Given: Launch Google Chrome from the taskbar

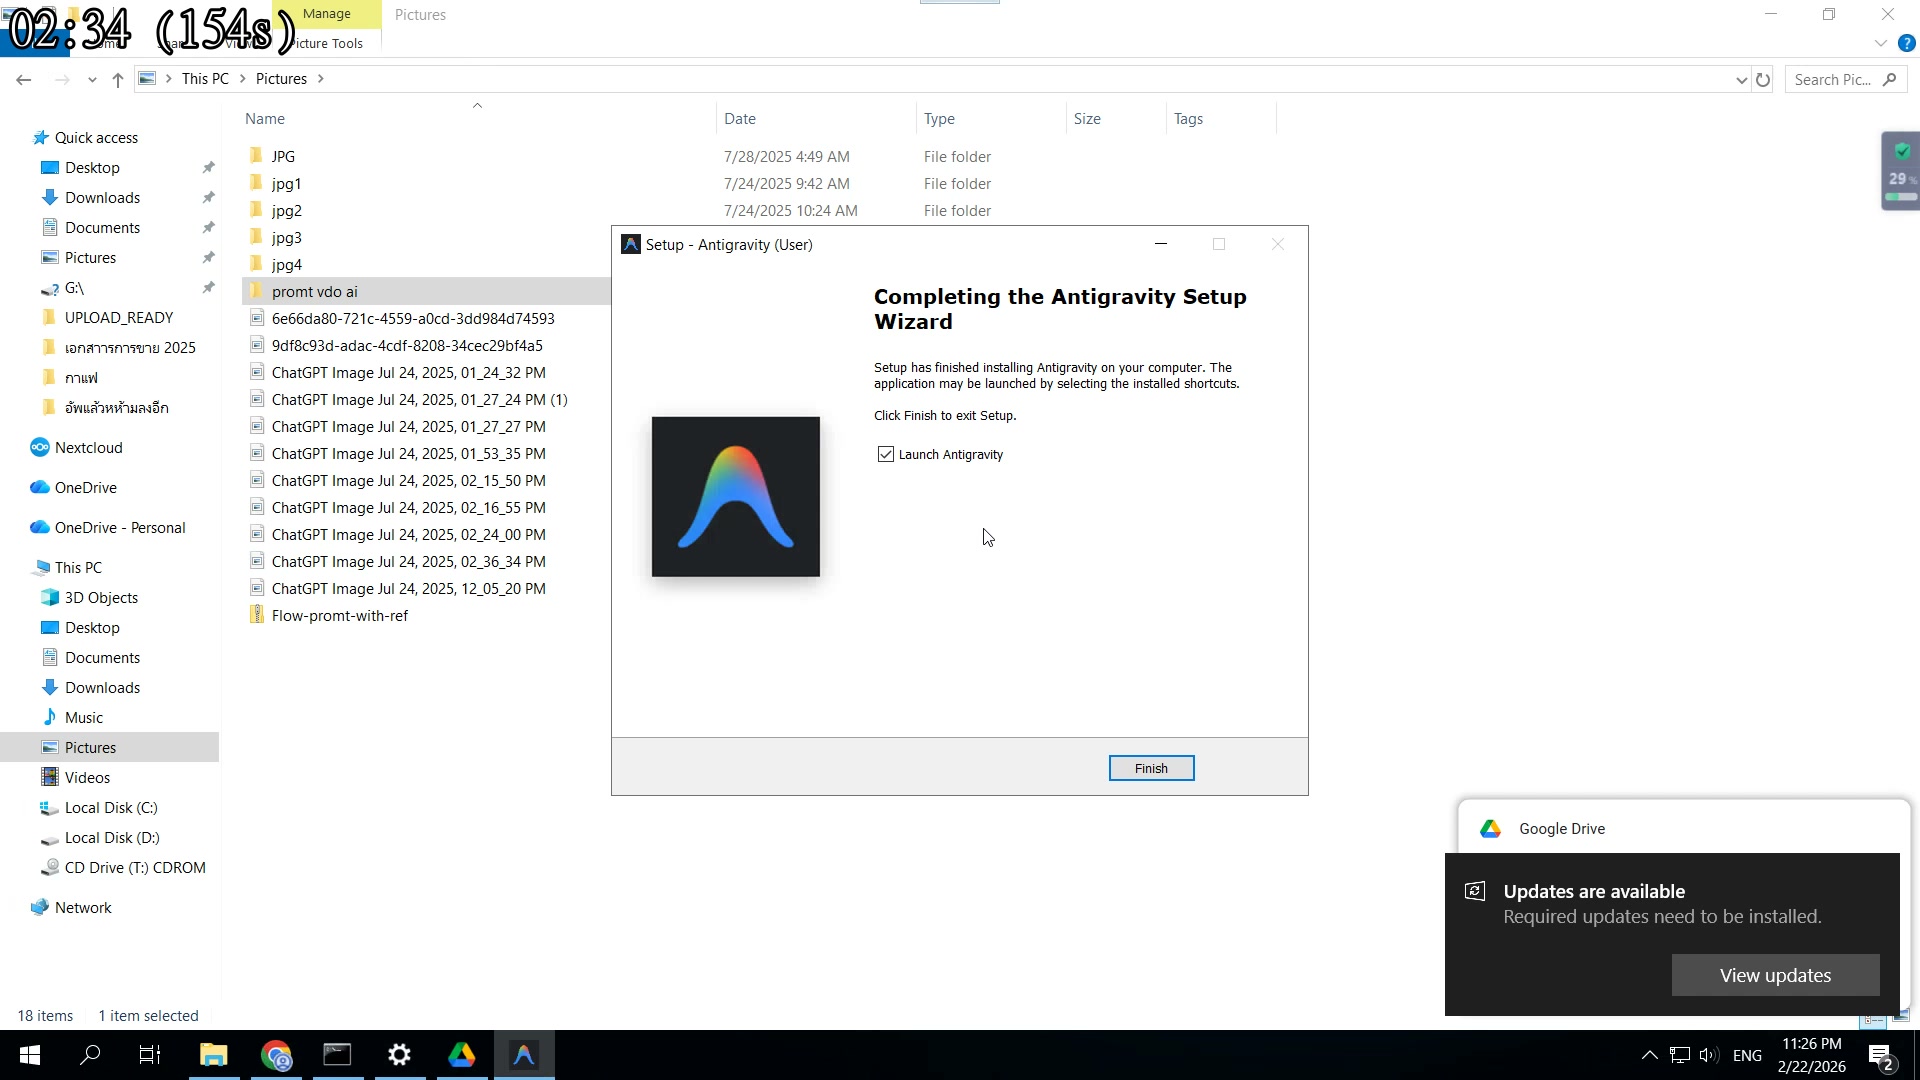Looking at the screenshot, I should (x=276, y=1055).
